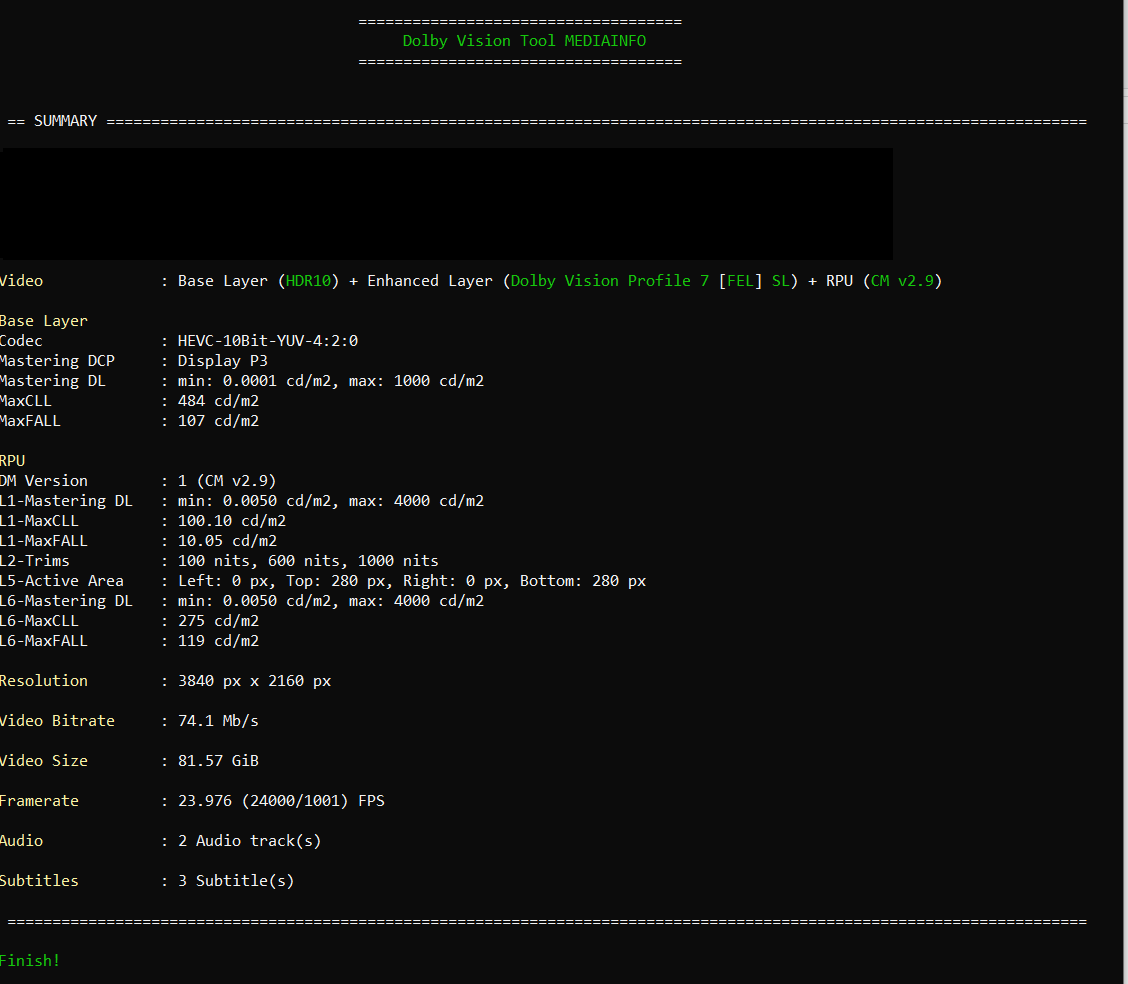Click the L6-Mastering DL value line
Screen dimensions: 1128x984
point(331,601)
